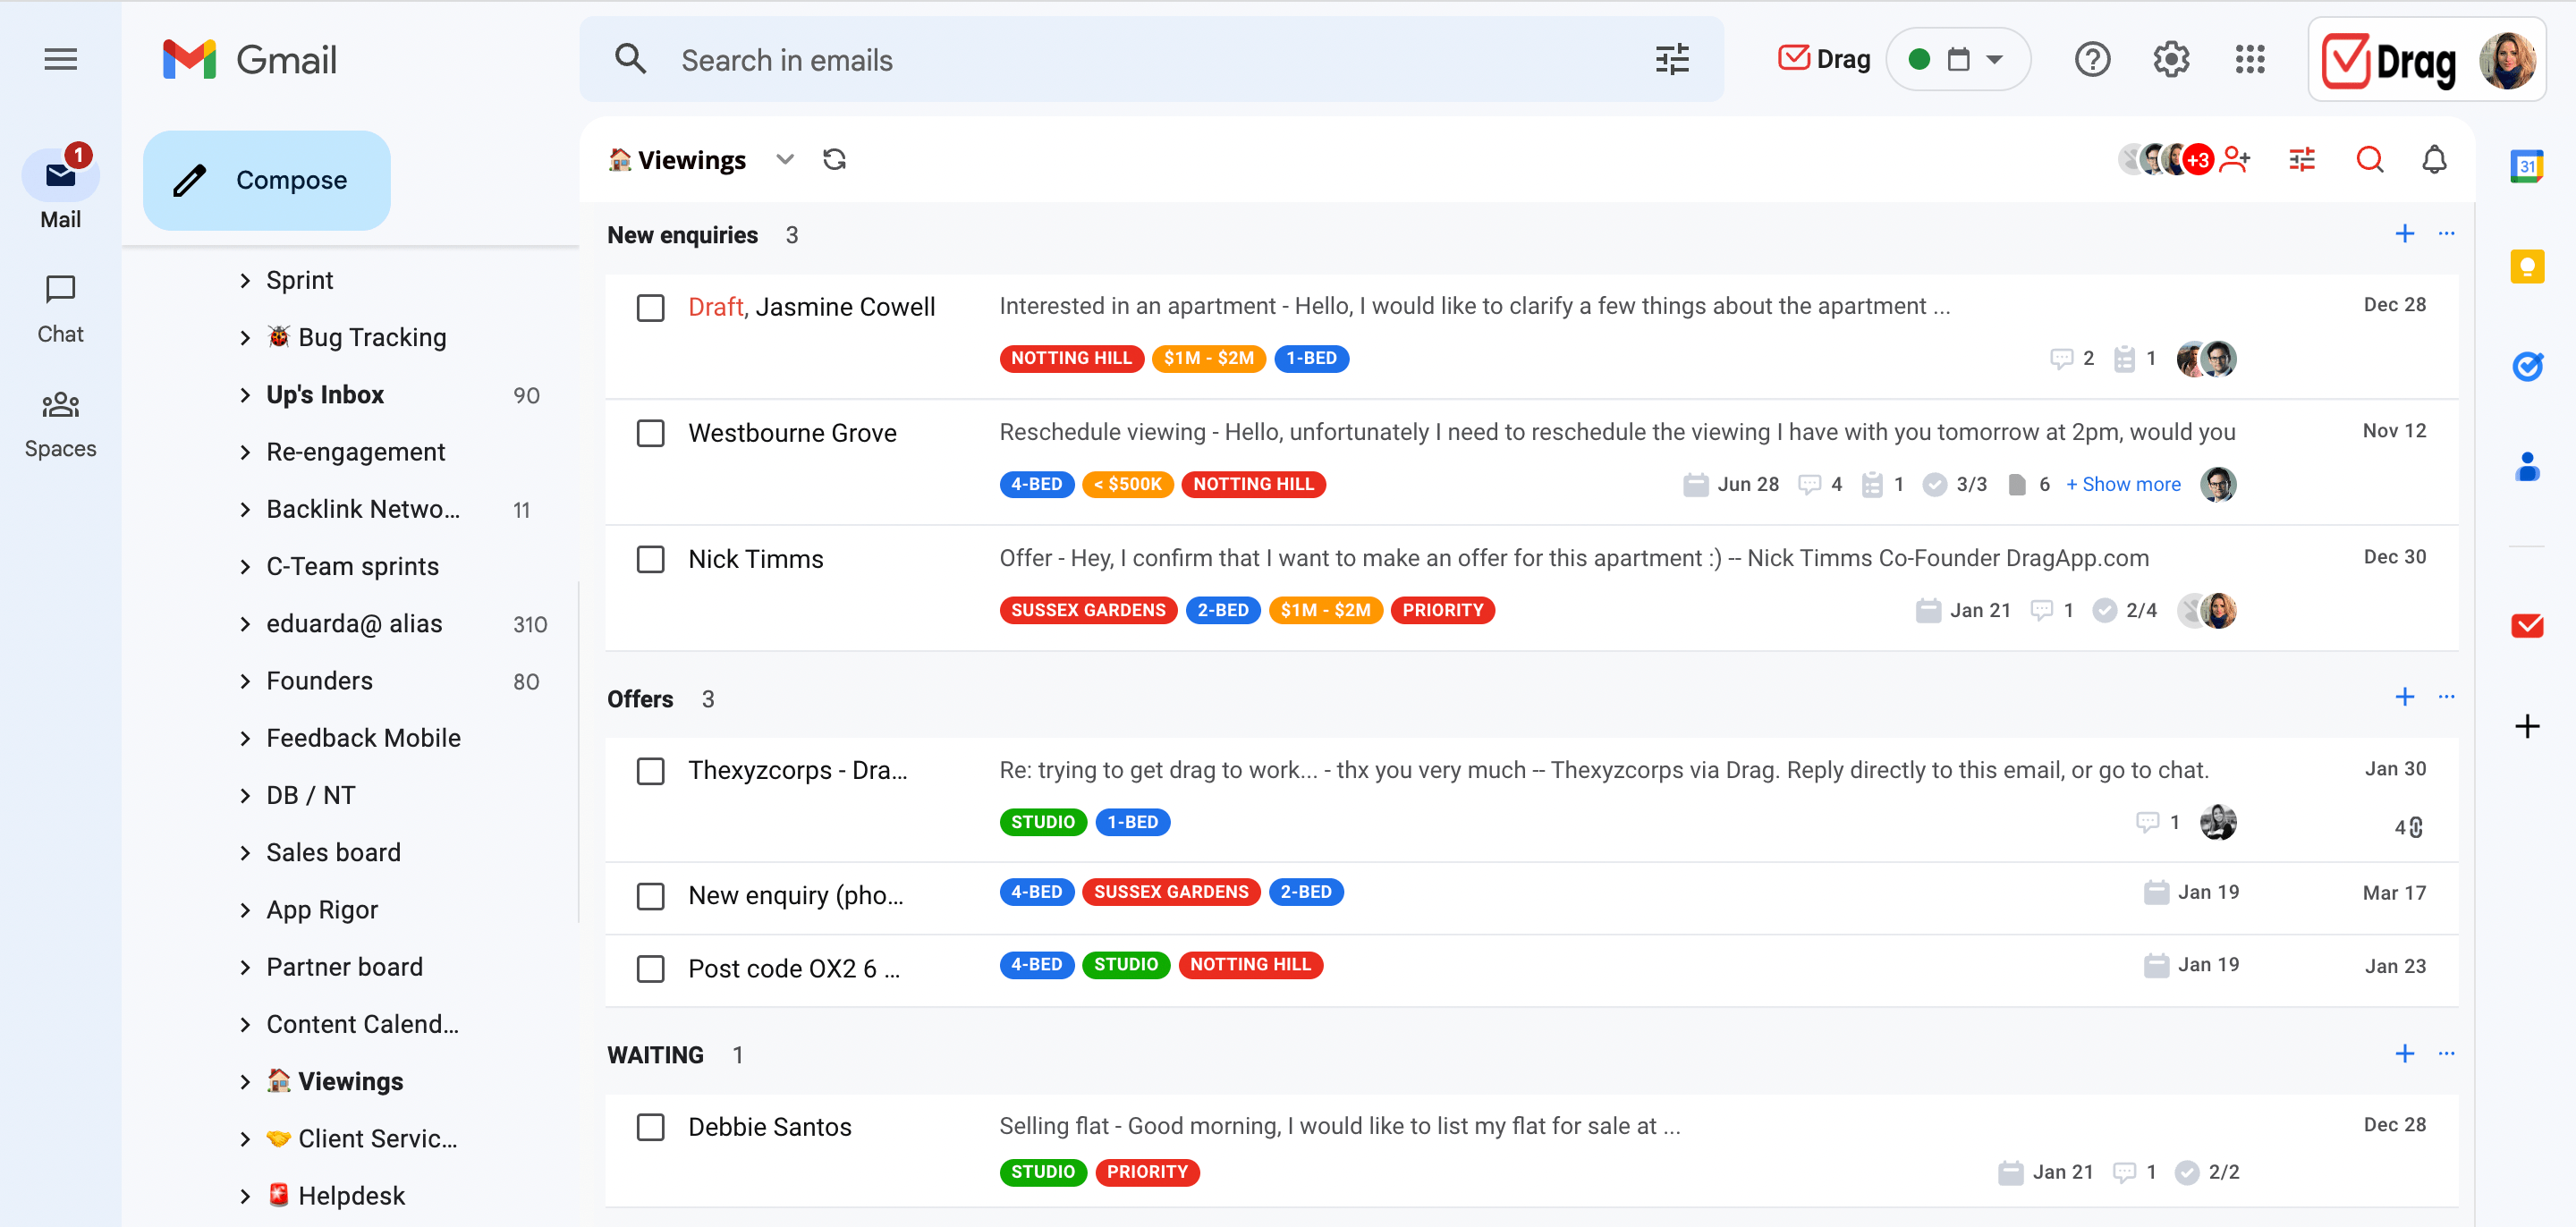
Task: Open Feedback Mobile board
Action: pos(363,739)
